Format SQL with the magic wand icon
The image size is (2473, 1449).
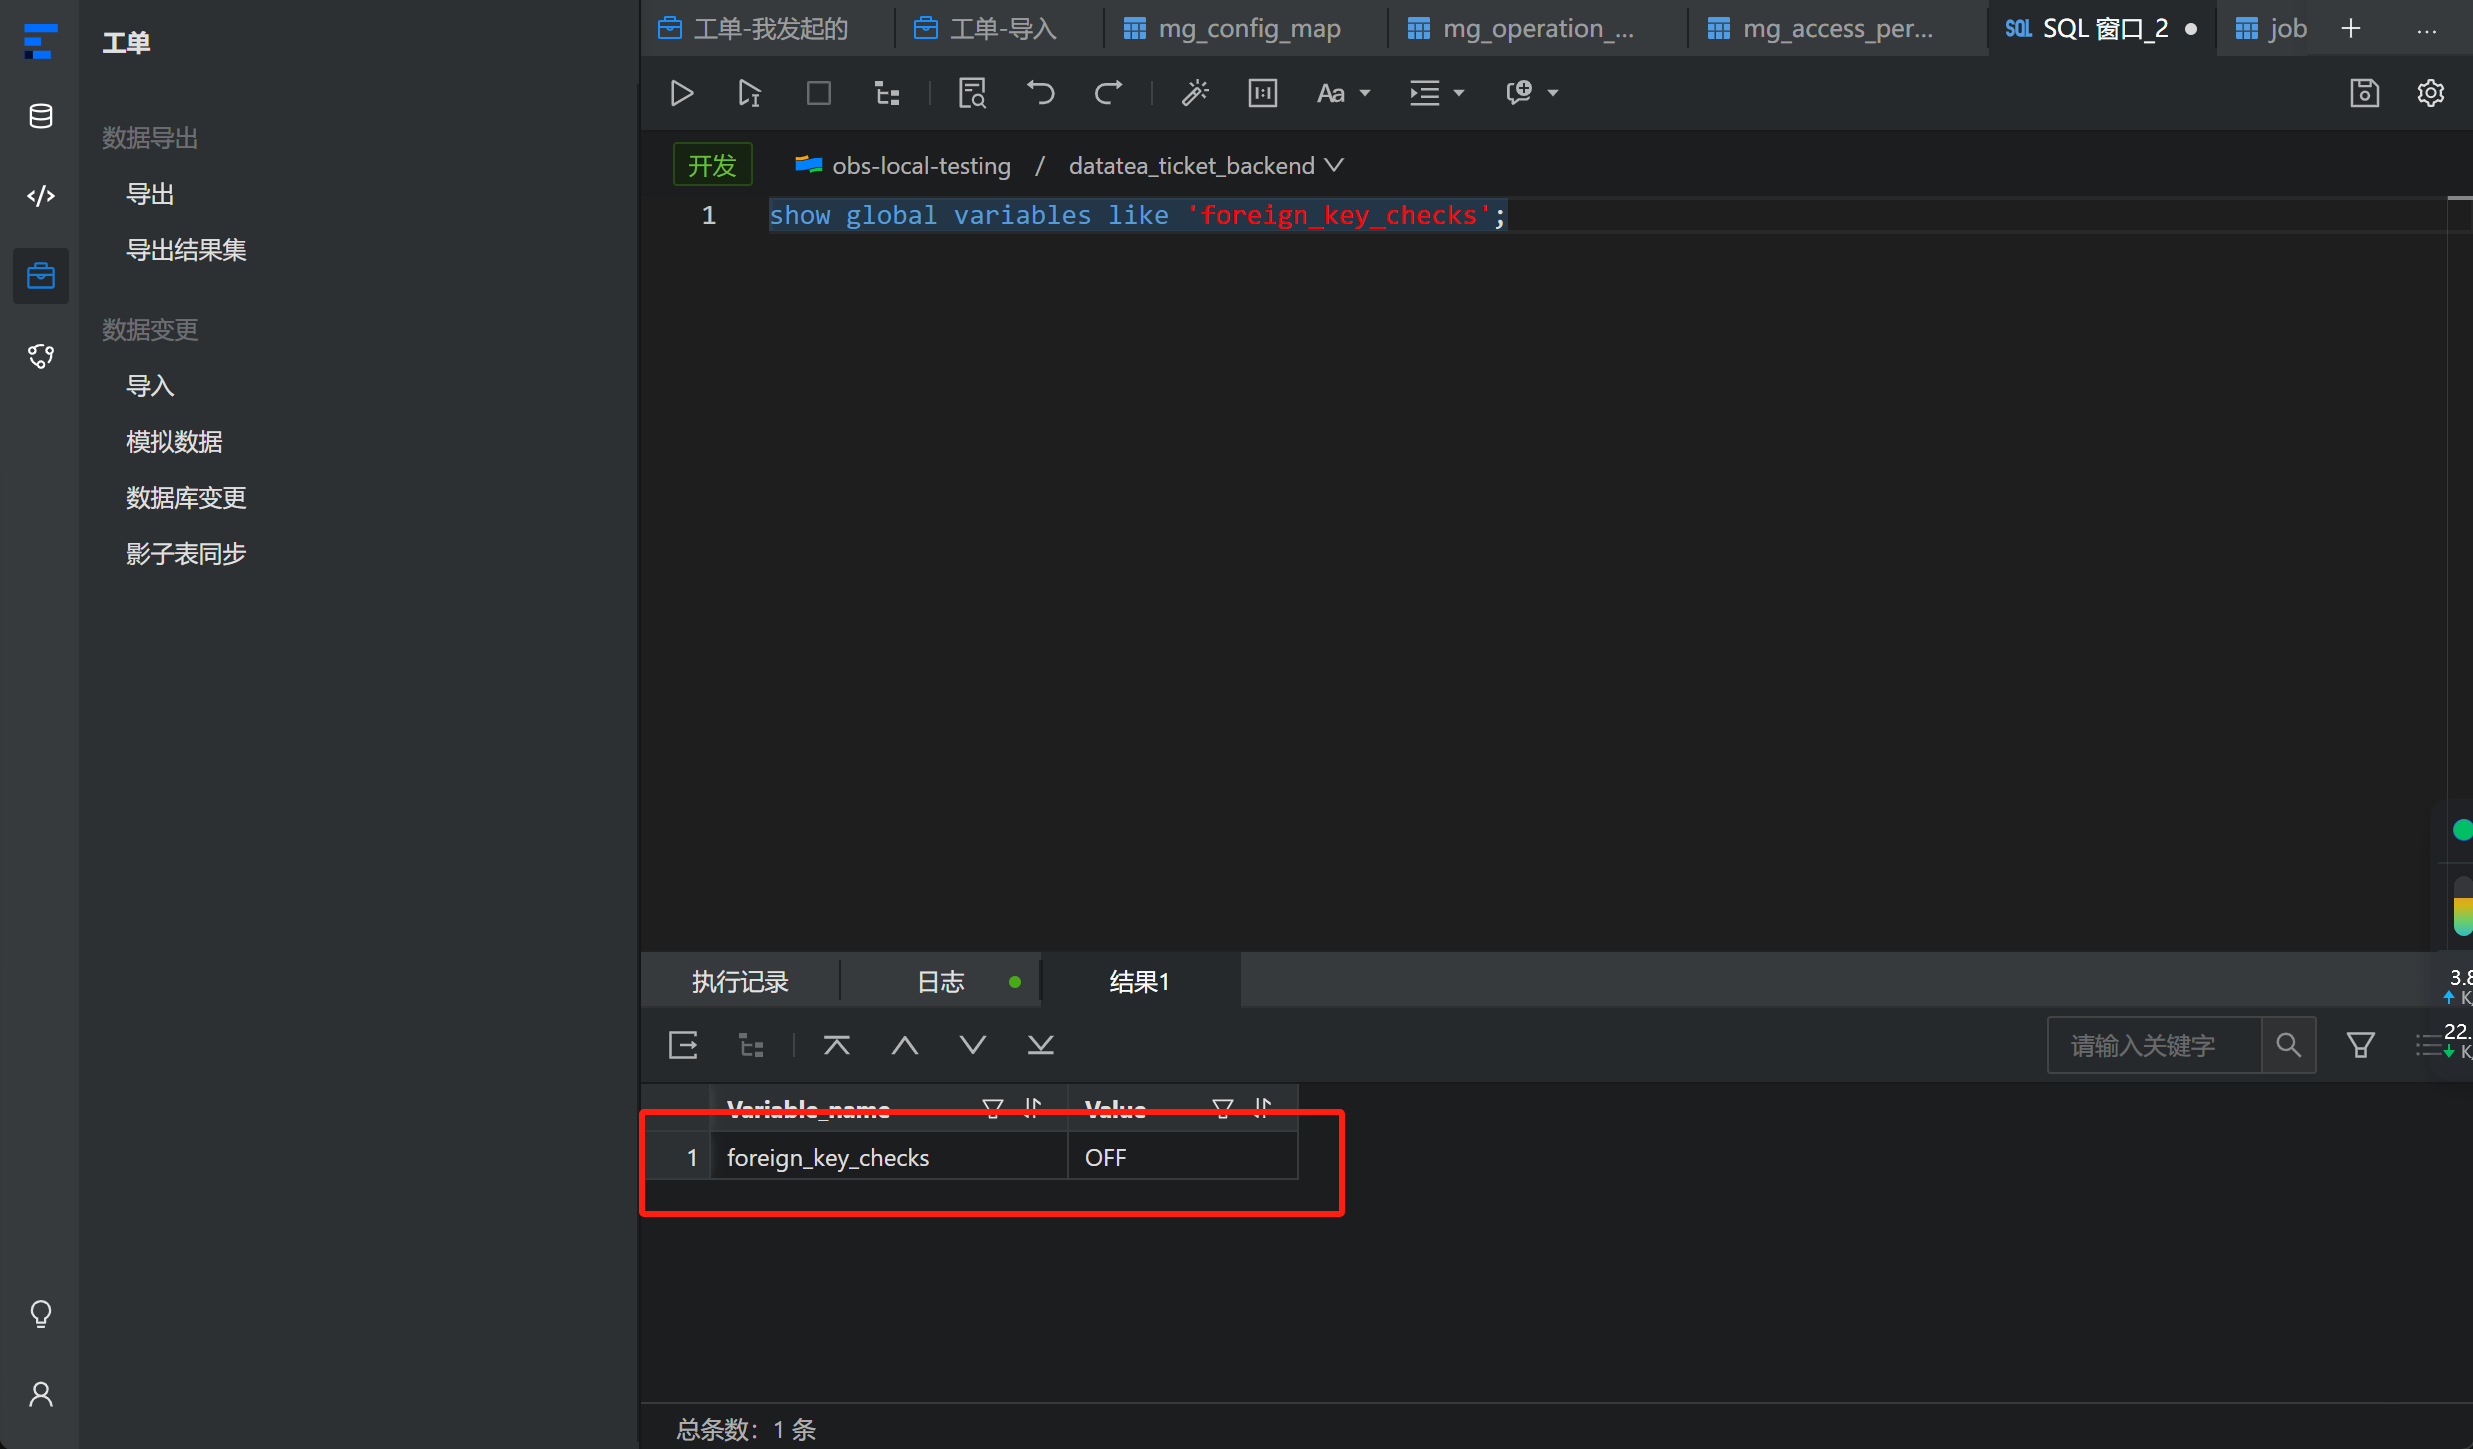point(1195,93)
